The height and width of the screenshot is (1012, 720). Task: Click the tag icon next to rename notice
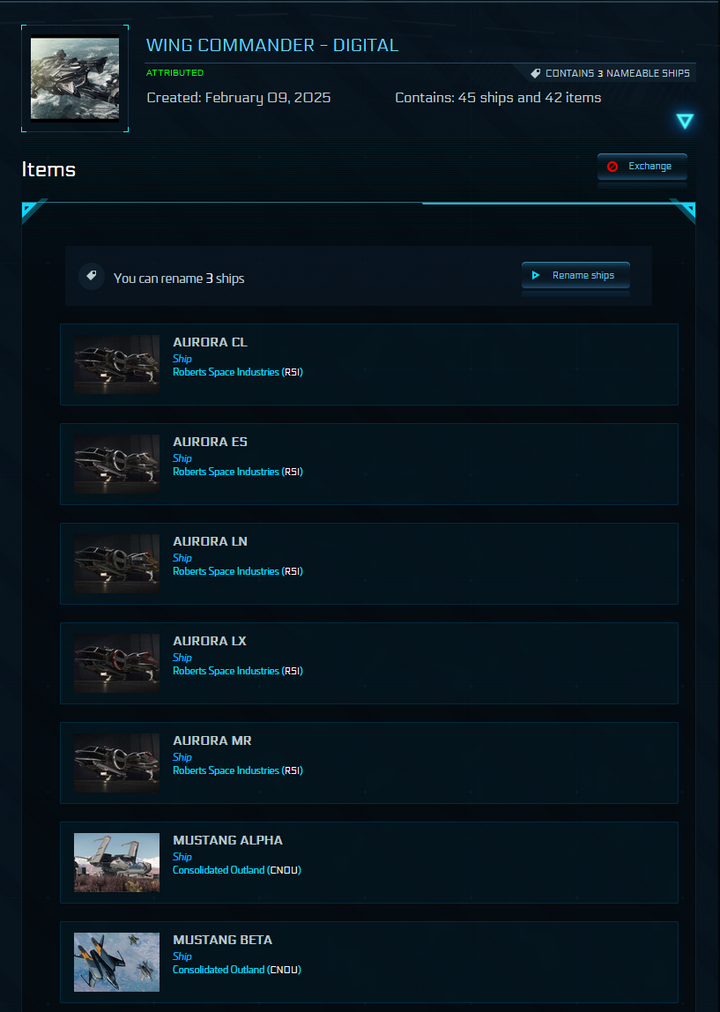click(x=92, y=276)
